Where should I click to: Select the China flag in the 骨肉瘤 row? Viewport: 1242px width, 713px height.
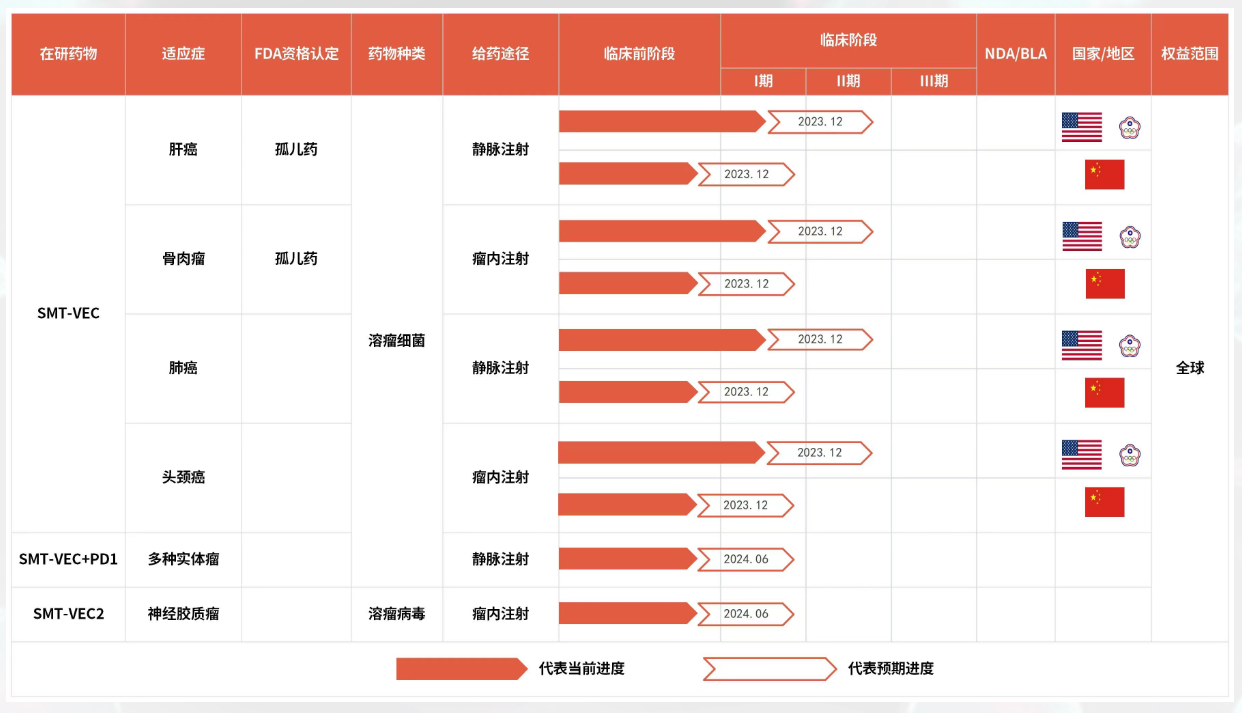pos(1102,283)
